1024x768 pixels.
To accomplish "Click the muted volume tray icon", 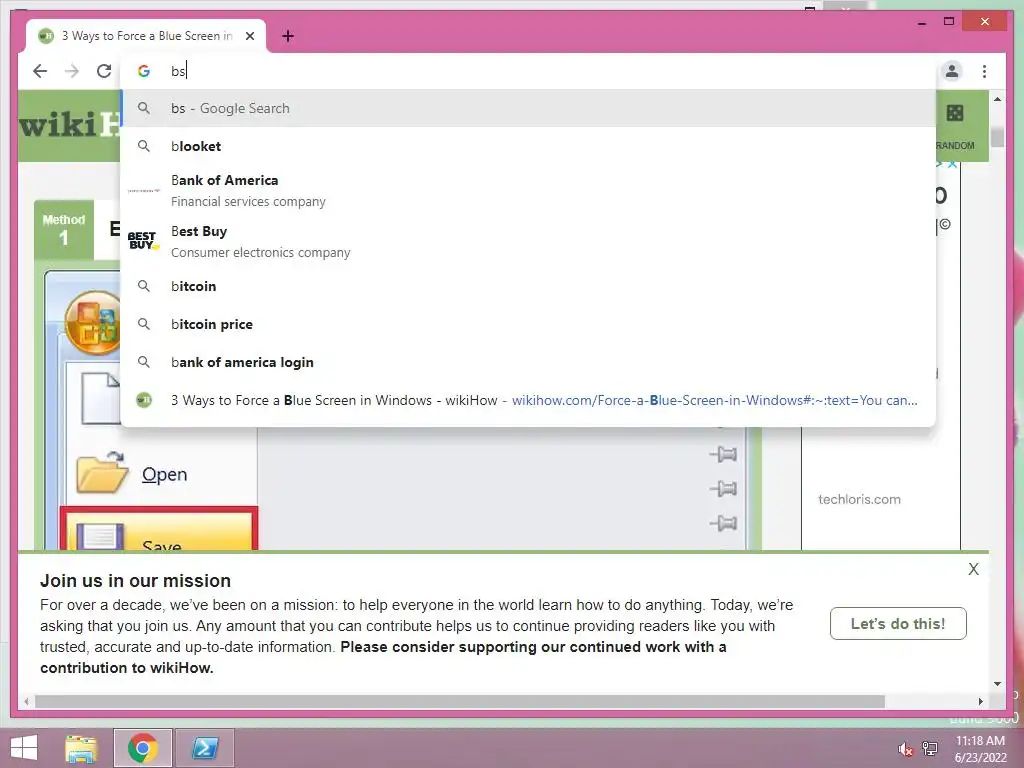I will click(x=904, y=749).
